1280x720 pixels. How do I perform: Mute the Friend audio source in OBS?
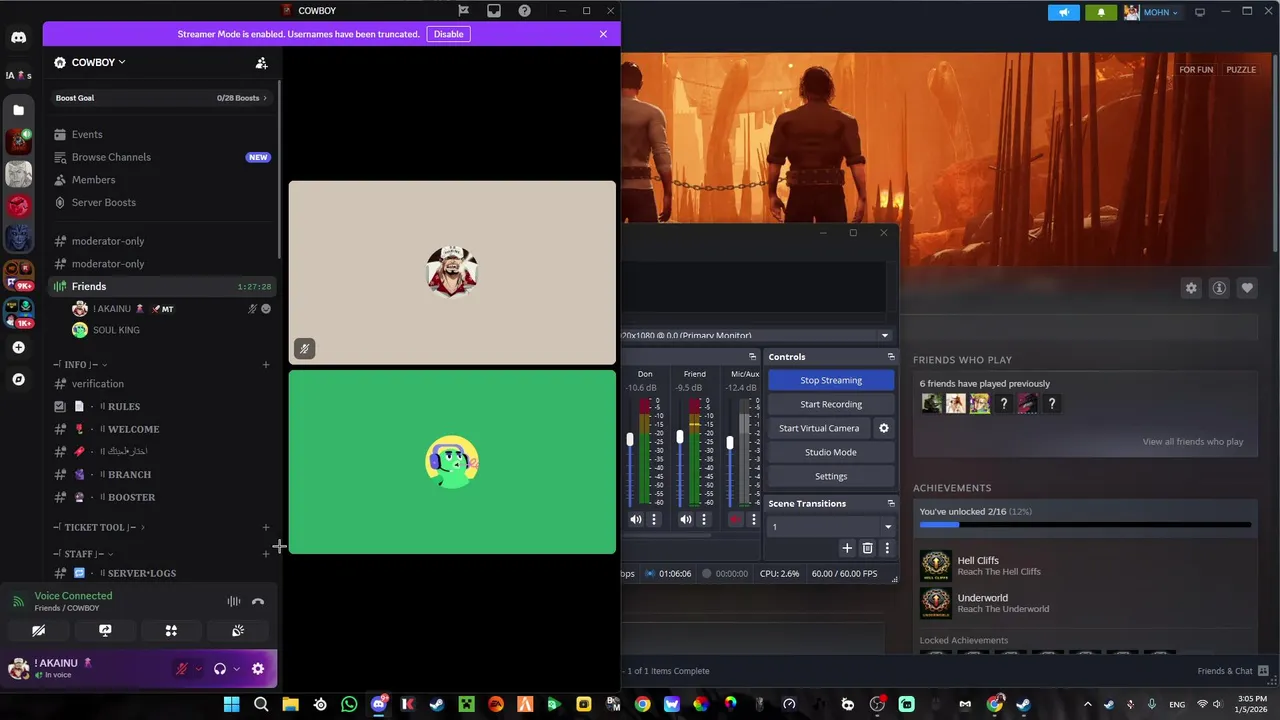pyautogui.click(x=685, y=520)
